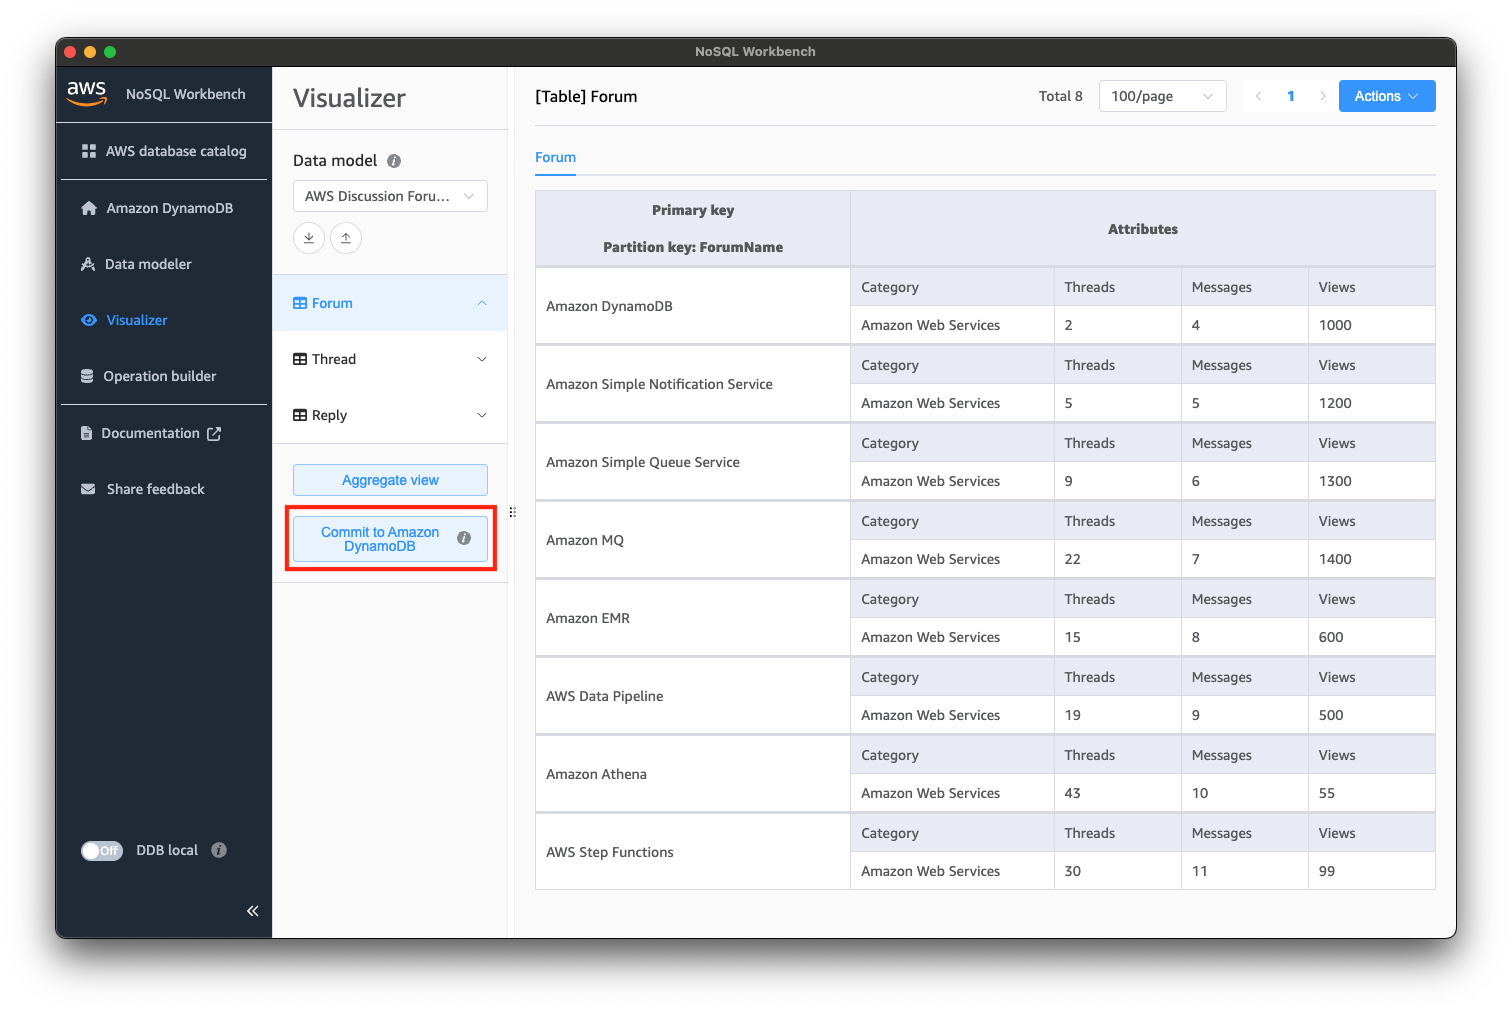The width and height of the screenshot is (1512, 1012).
Task: Go to previous page arrow
Action: 1258,96
